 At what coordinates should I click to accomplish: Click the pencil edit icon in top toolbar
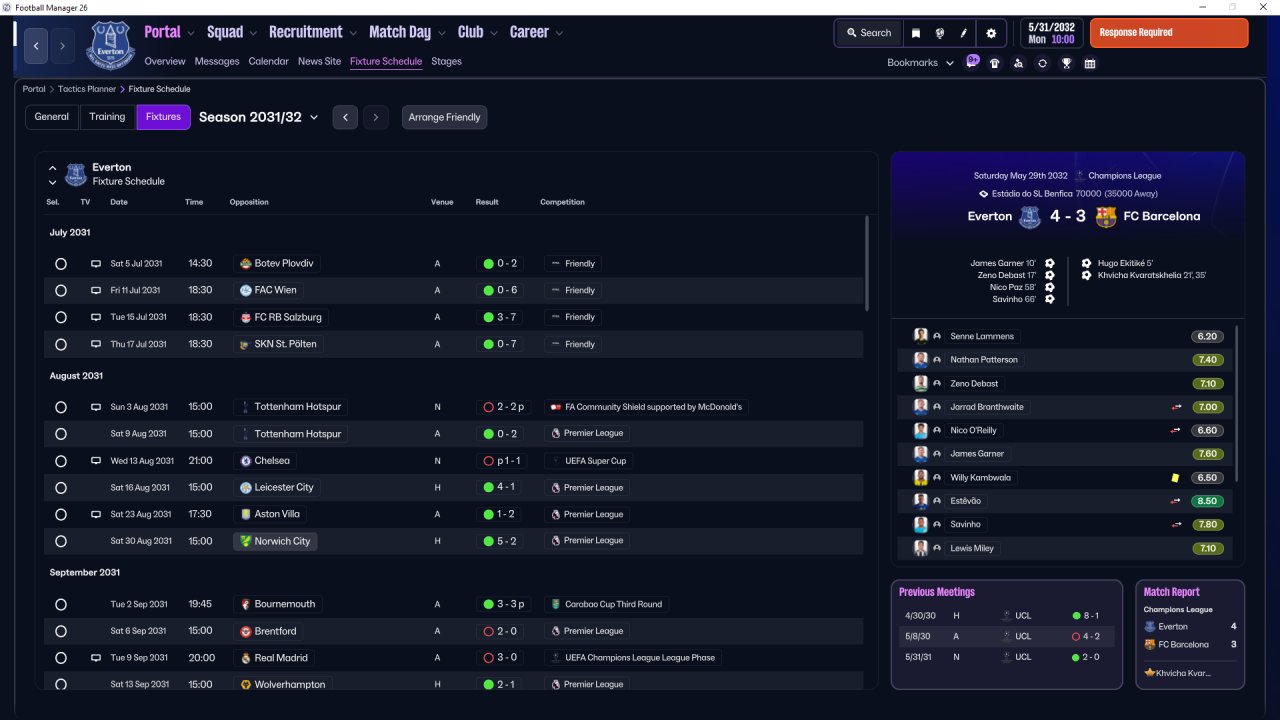964,33
